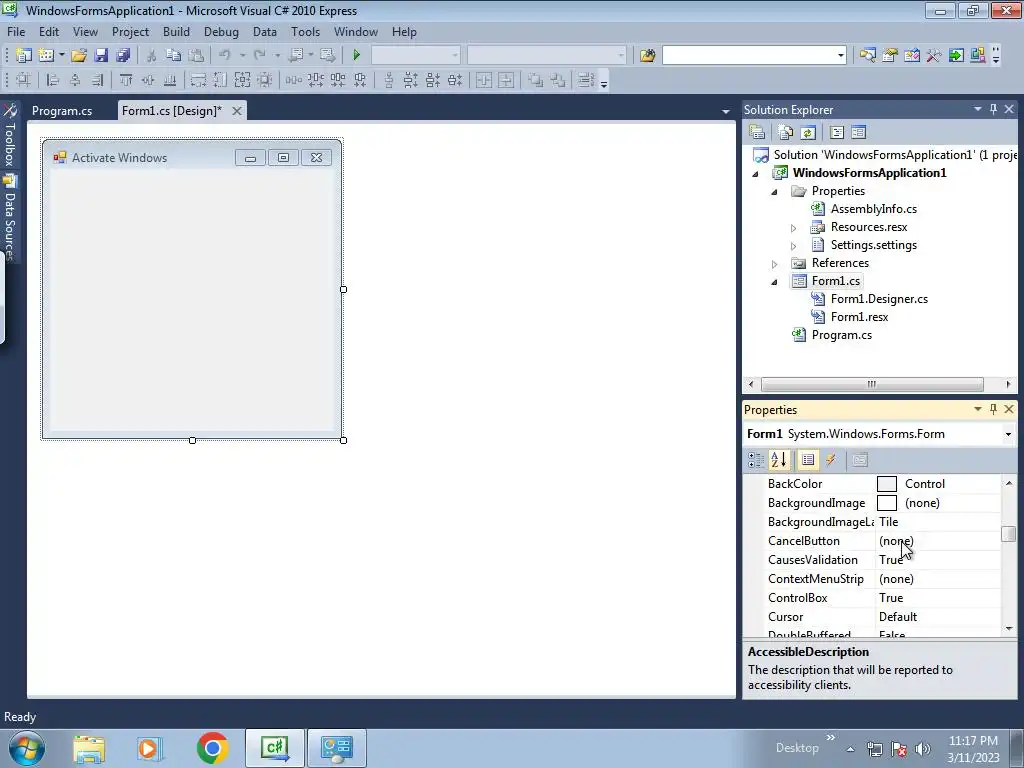Click Tab Order layout icon

[x=586, y=80]
